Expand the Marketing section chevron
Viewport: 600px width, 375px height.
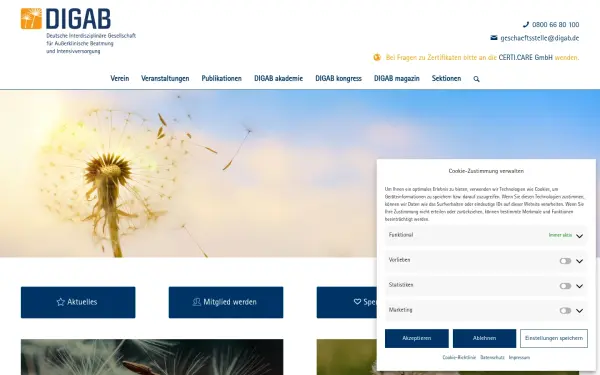tap(579, 311)
